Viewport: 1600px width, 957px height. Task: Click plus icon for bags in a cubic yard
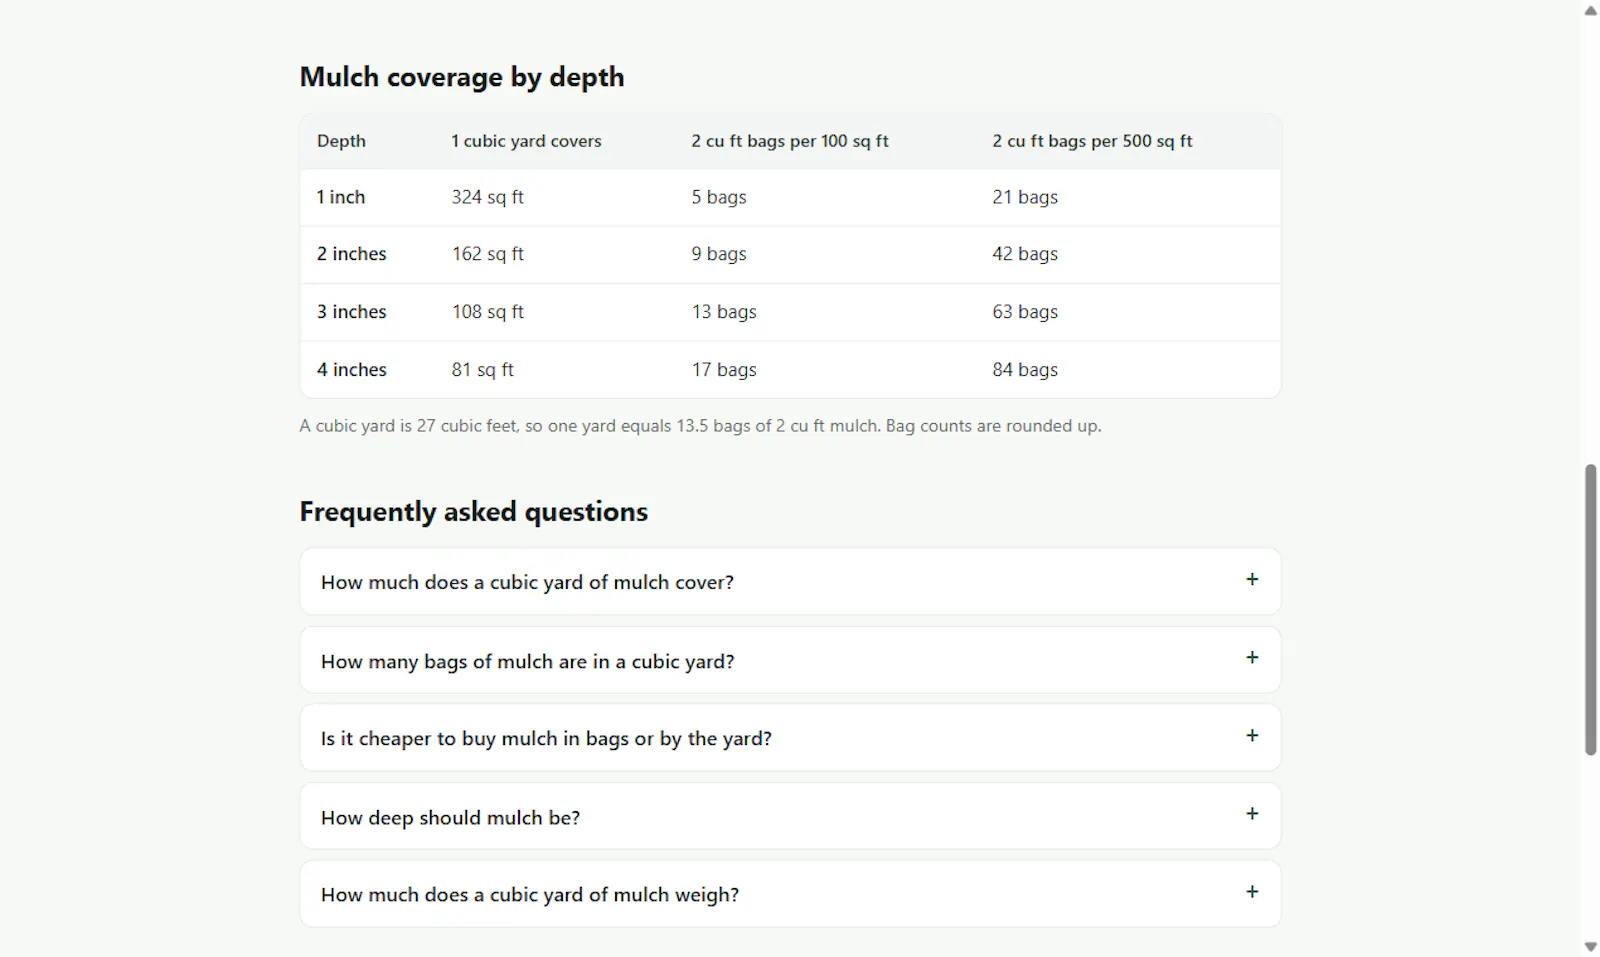1252,657
